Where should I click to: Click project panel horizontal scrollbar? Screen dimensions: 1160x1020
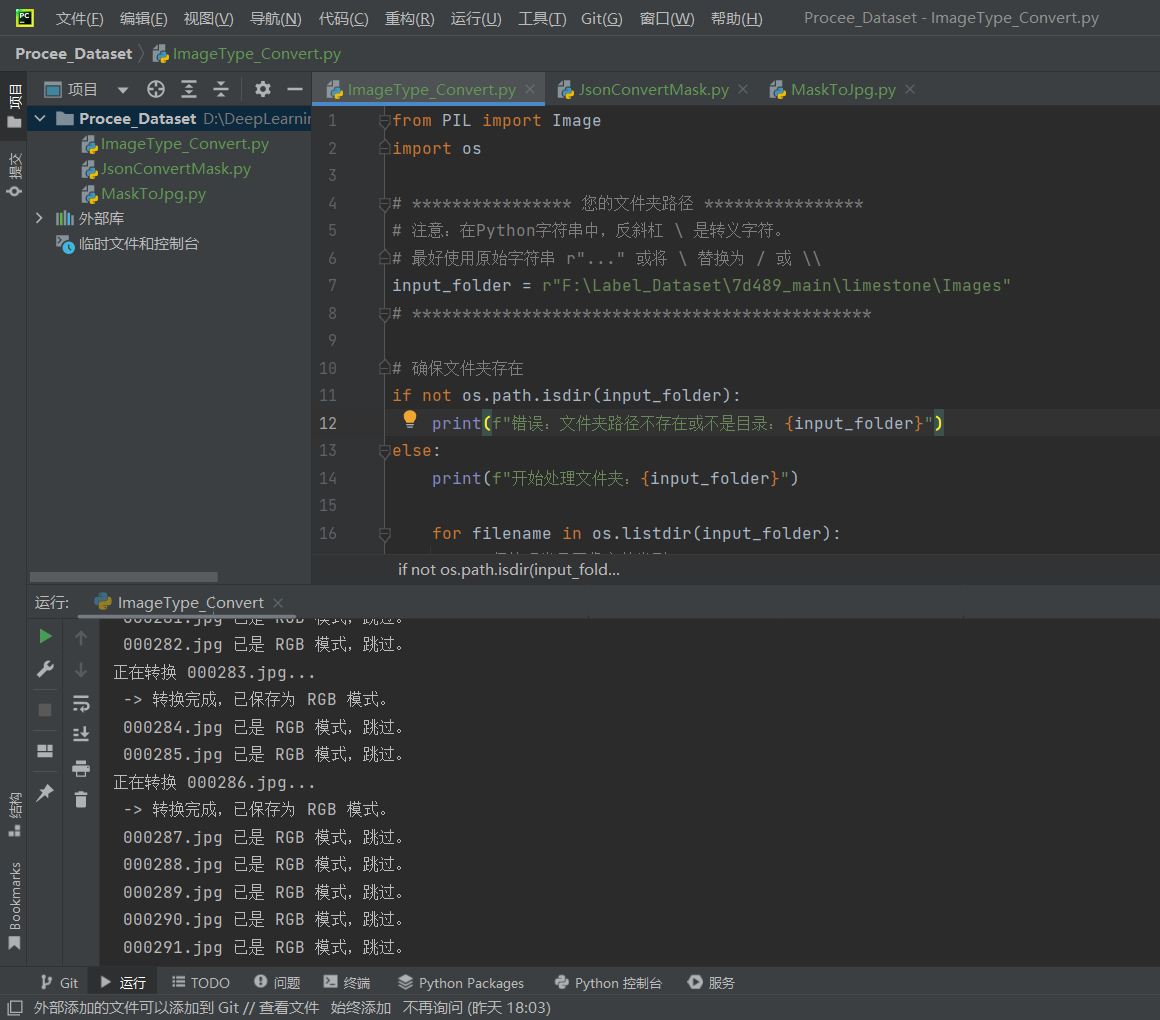[124, 576]
